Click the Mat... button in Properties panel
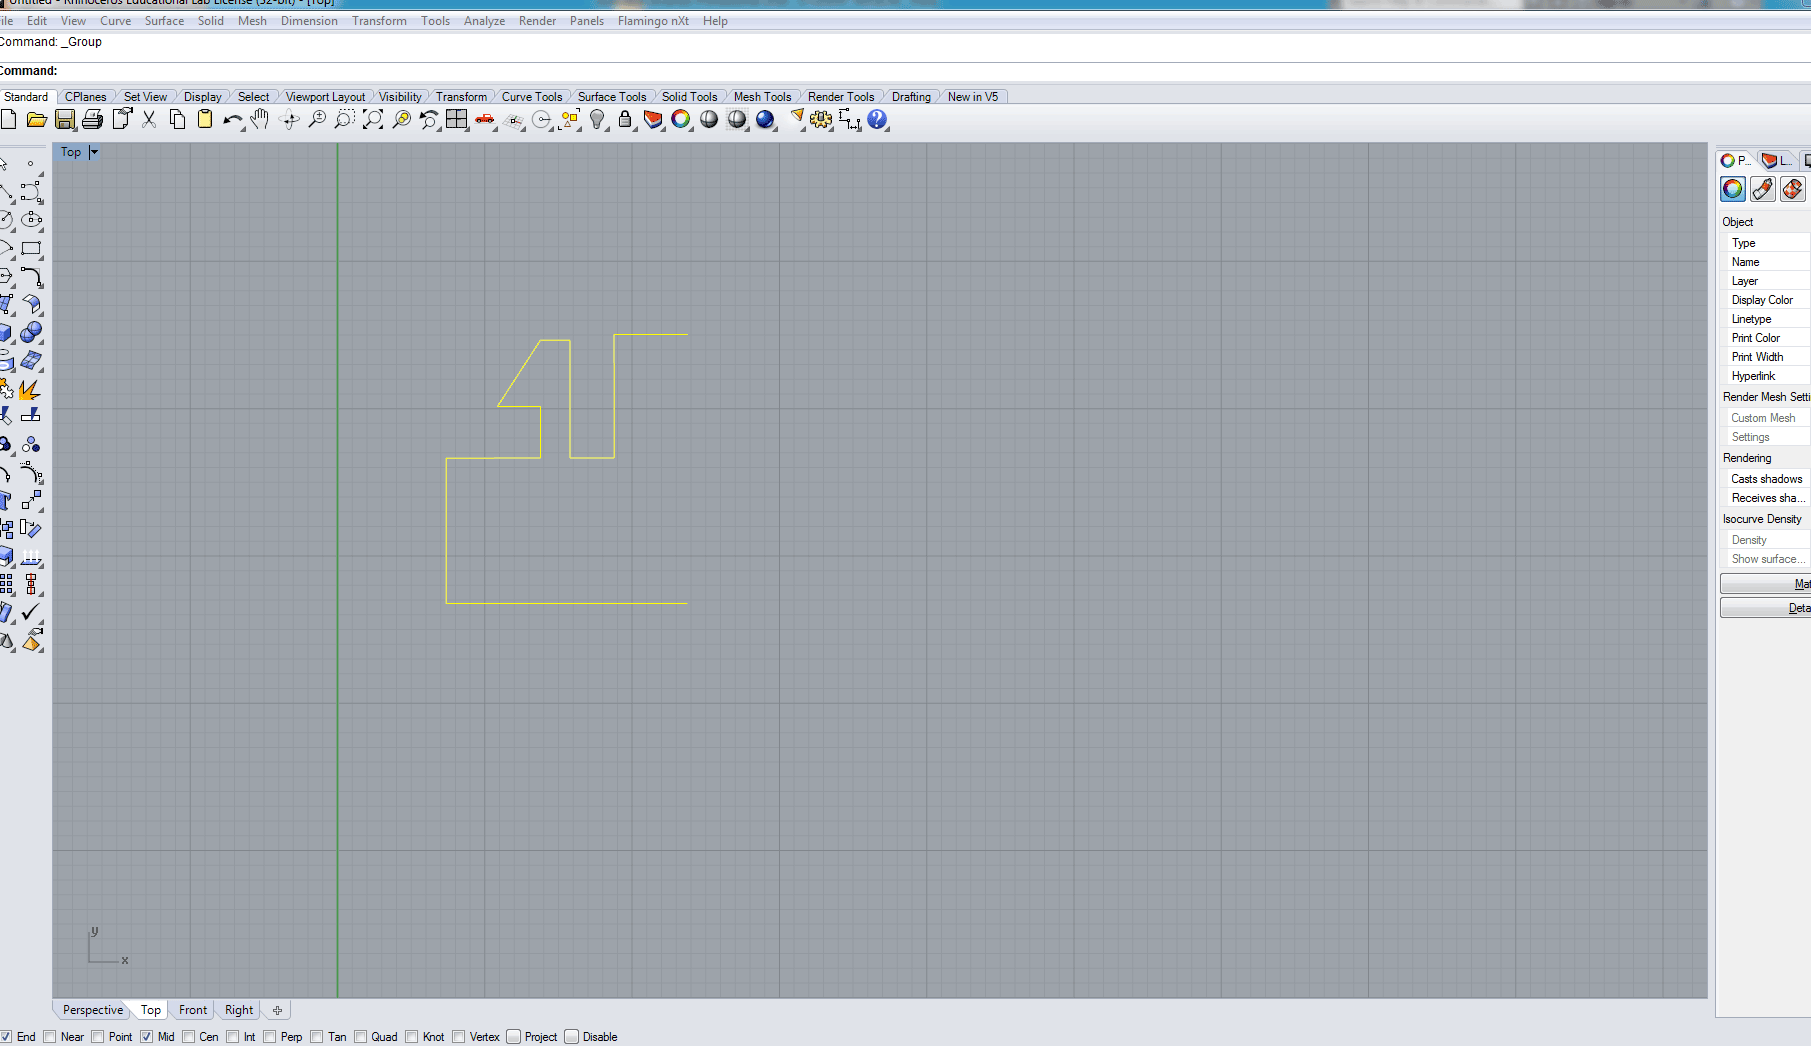 point(1765,584)
